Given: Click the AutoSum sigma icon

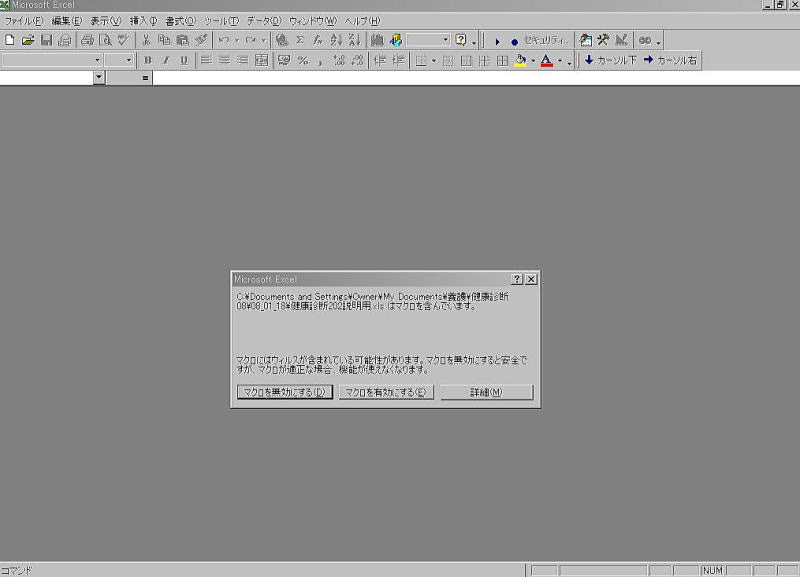Looking at the screenshot, I should click(x=300, y=40).
